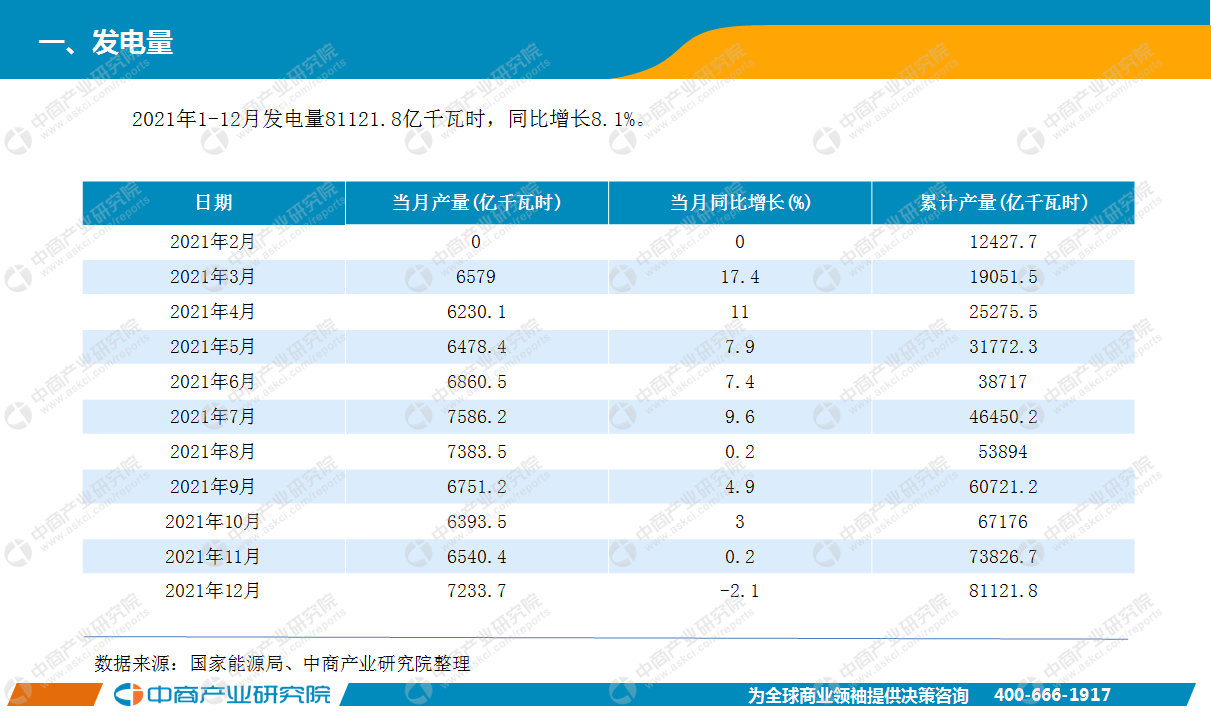
Task: Click the cumulative value 46450.2
Action: click(1003, 417)
